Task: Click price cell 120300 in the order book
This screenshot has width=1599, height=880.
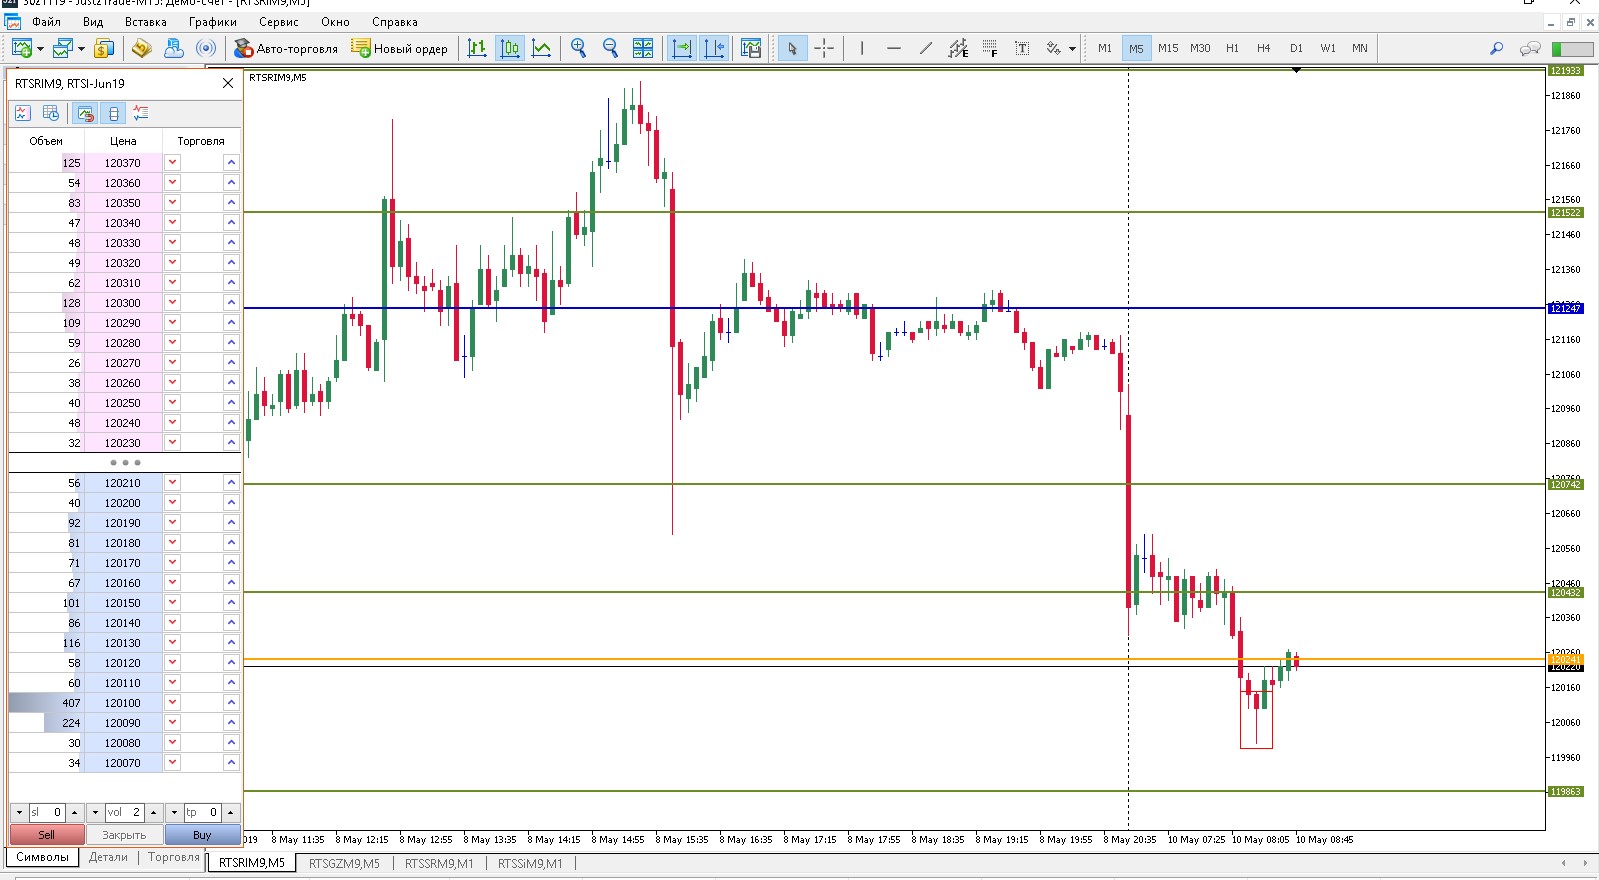Action: (123, 302)
